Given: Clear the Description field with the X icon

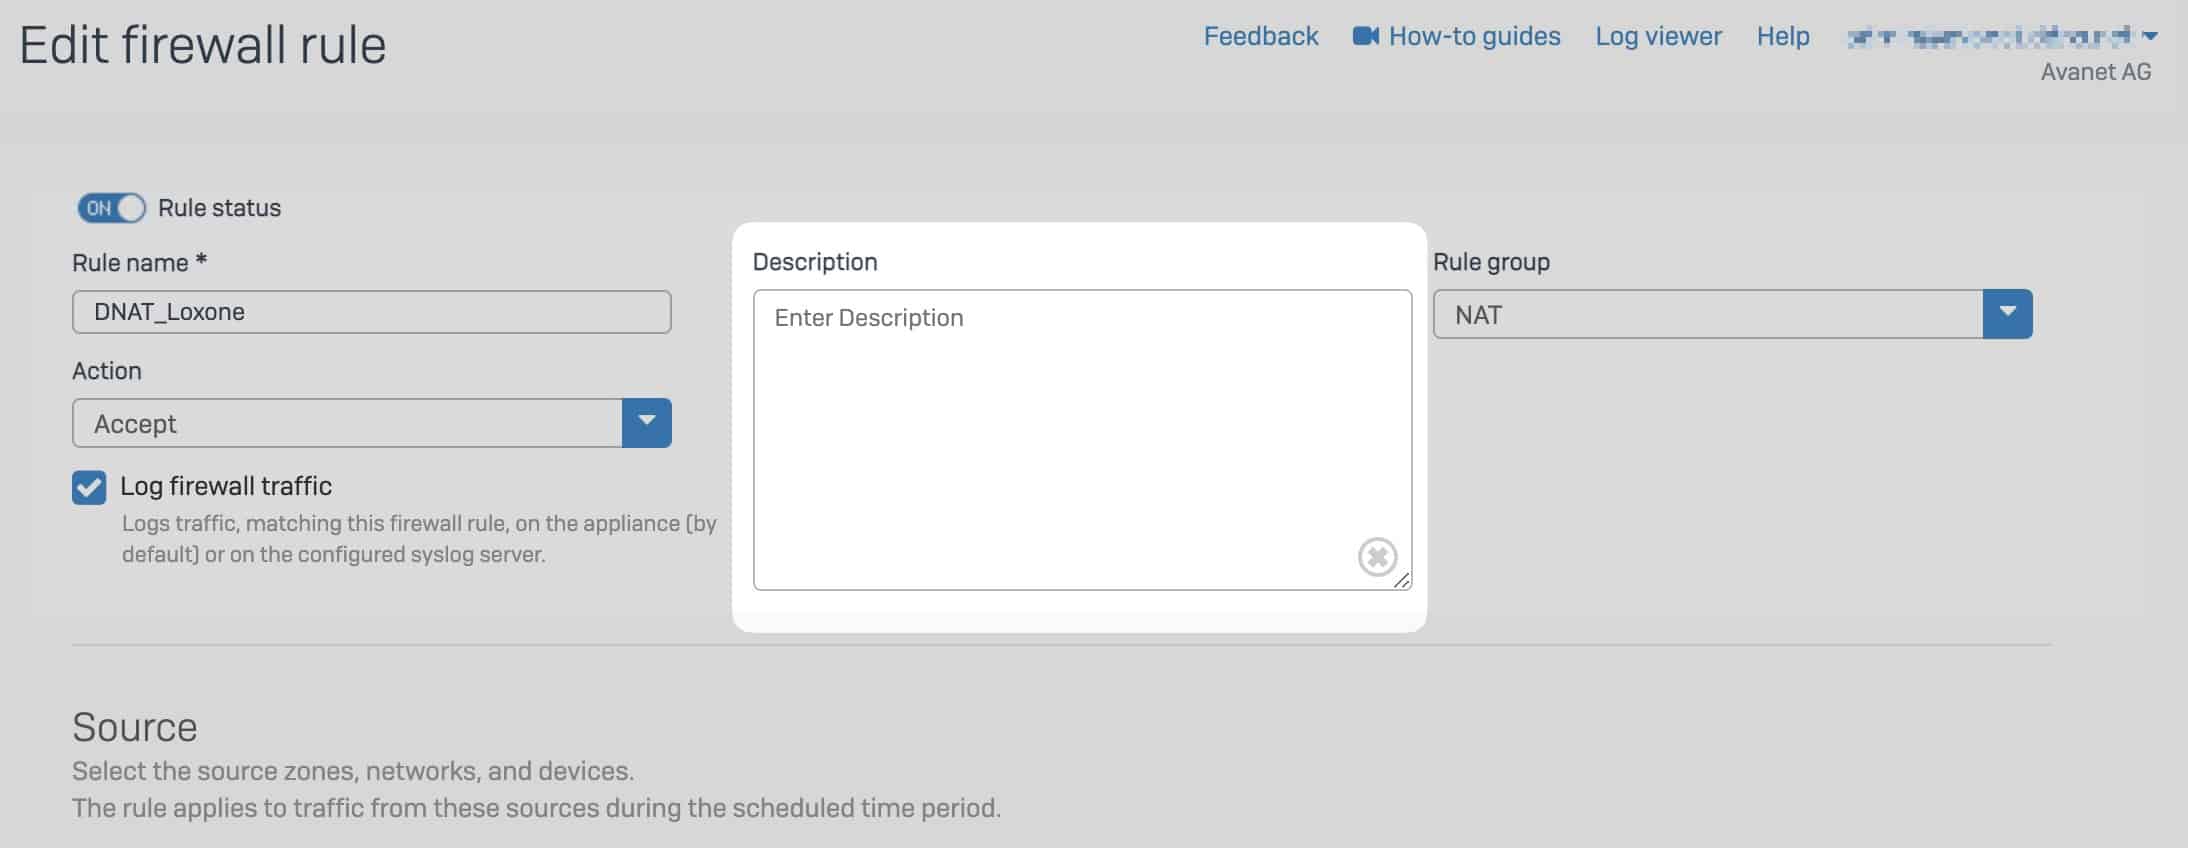Looking at the screenshot, I should tap(1377, 557).
